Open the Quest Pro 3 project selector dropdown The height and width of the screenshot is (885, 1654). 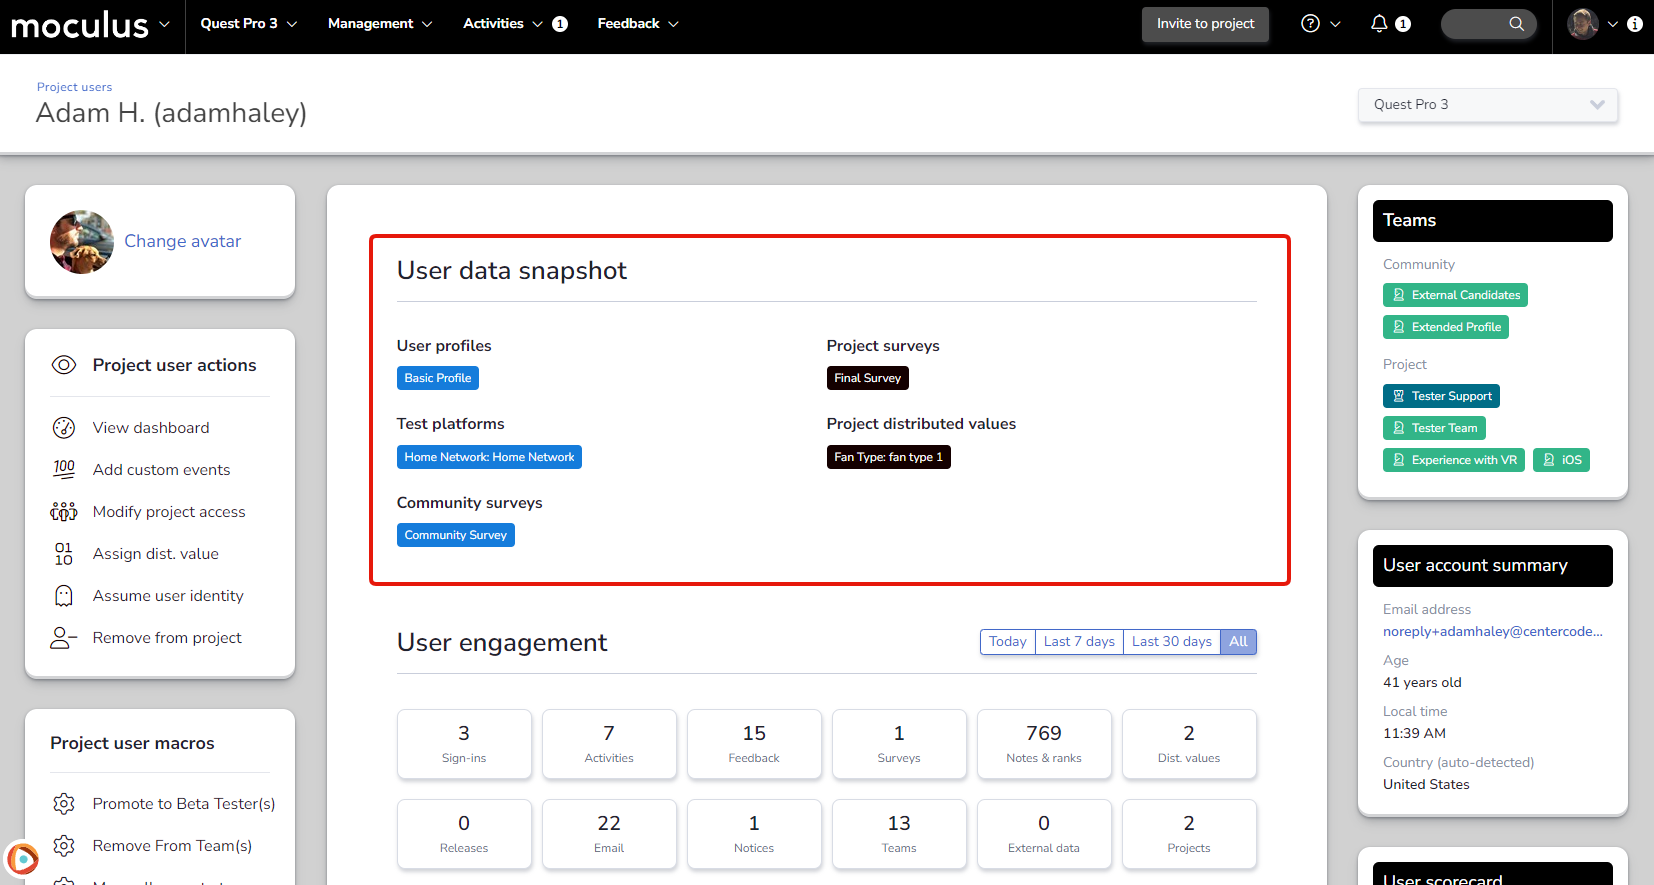coord(1487,105)
